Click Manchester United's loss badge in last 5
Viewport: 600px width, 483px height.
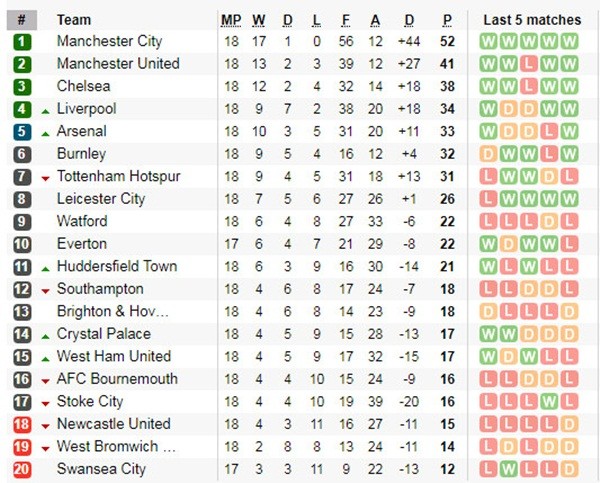pyautogui.click(x=529, y=64)
